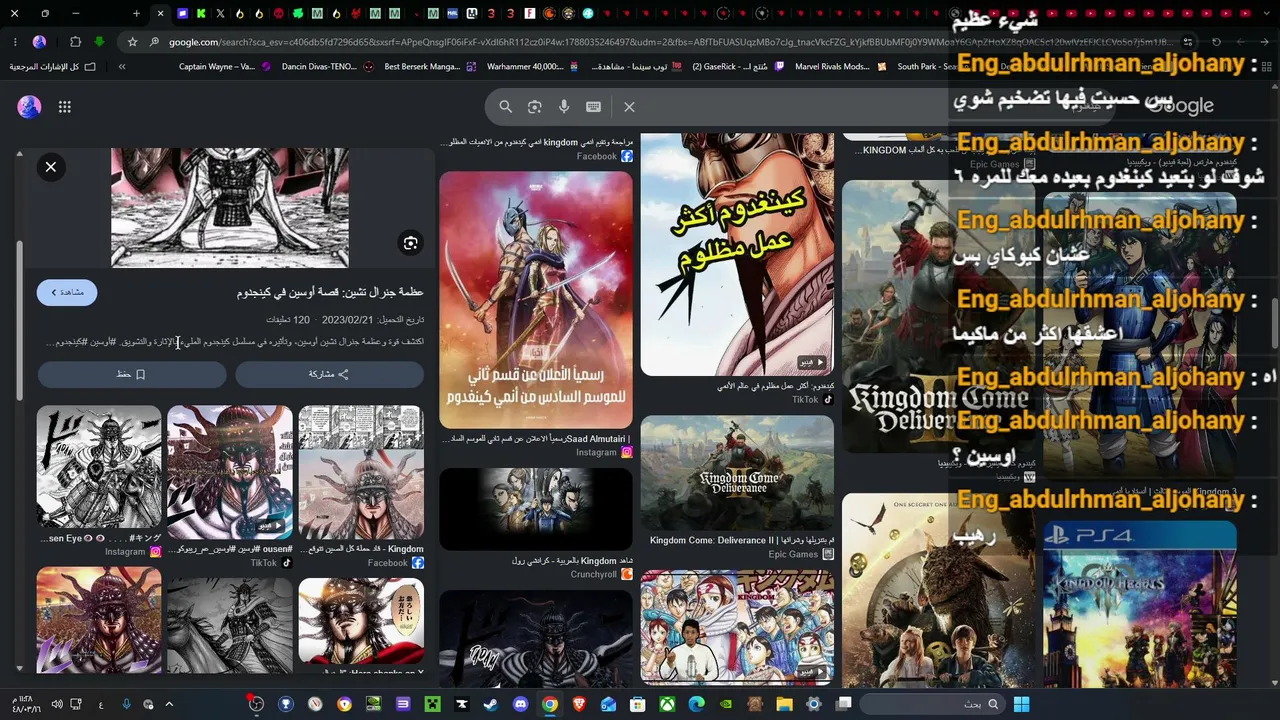Image resolution: width=1280 pixels, height=720 pixels.
Task: Open the Warhammer 40,000 bookmark
Action: [x=533, y=66]
